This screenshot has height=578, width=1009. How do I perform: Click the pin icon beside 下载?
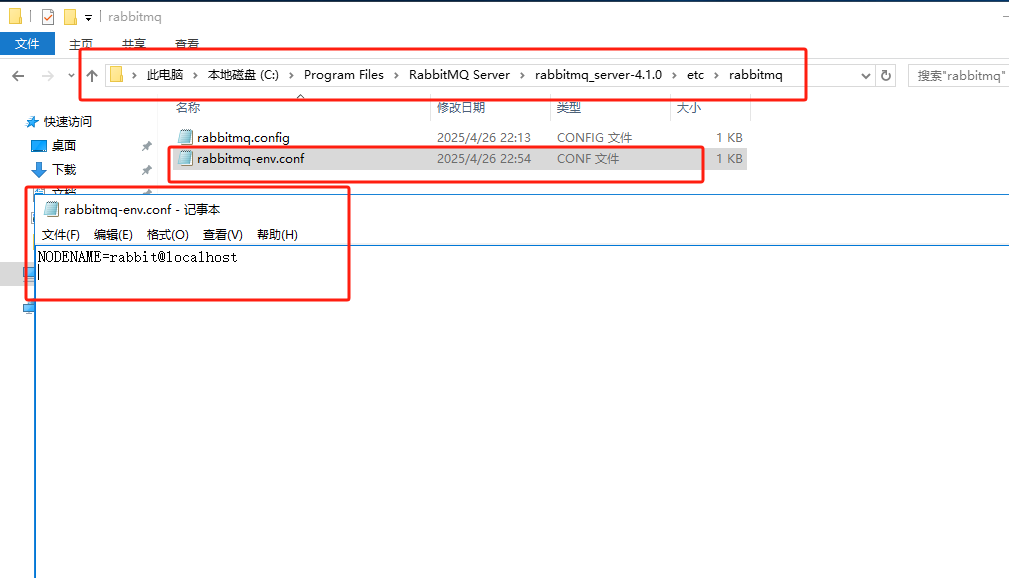[147, 170]
